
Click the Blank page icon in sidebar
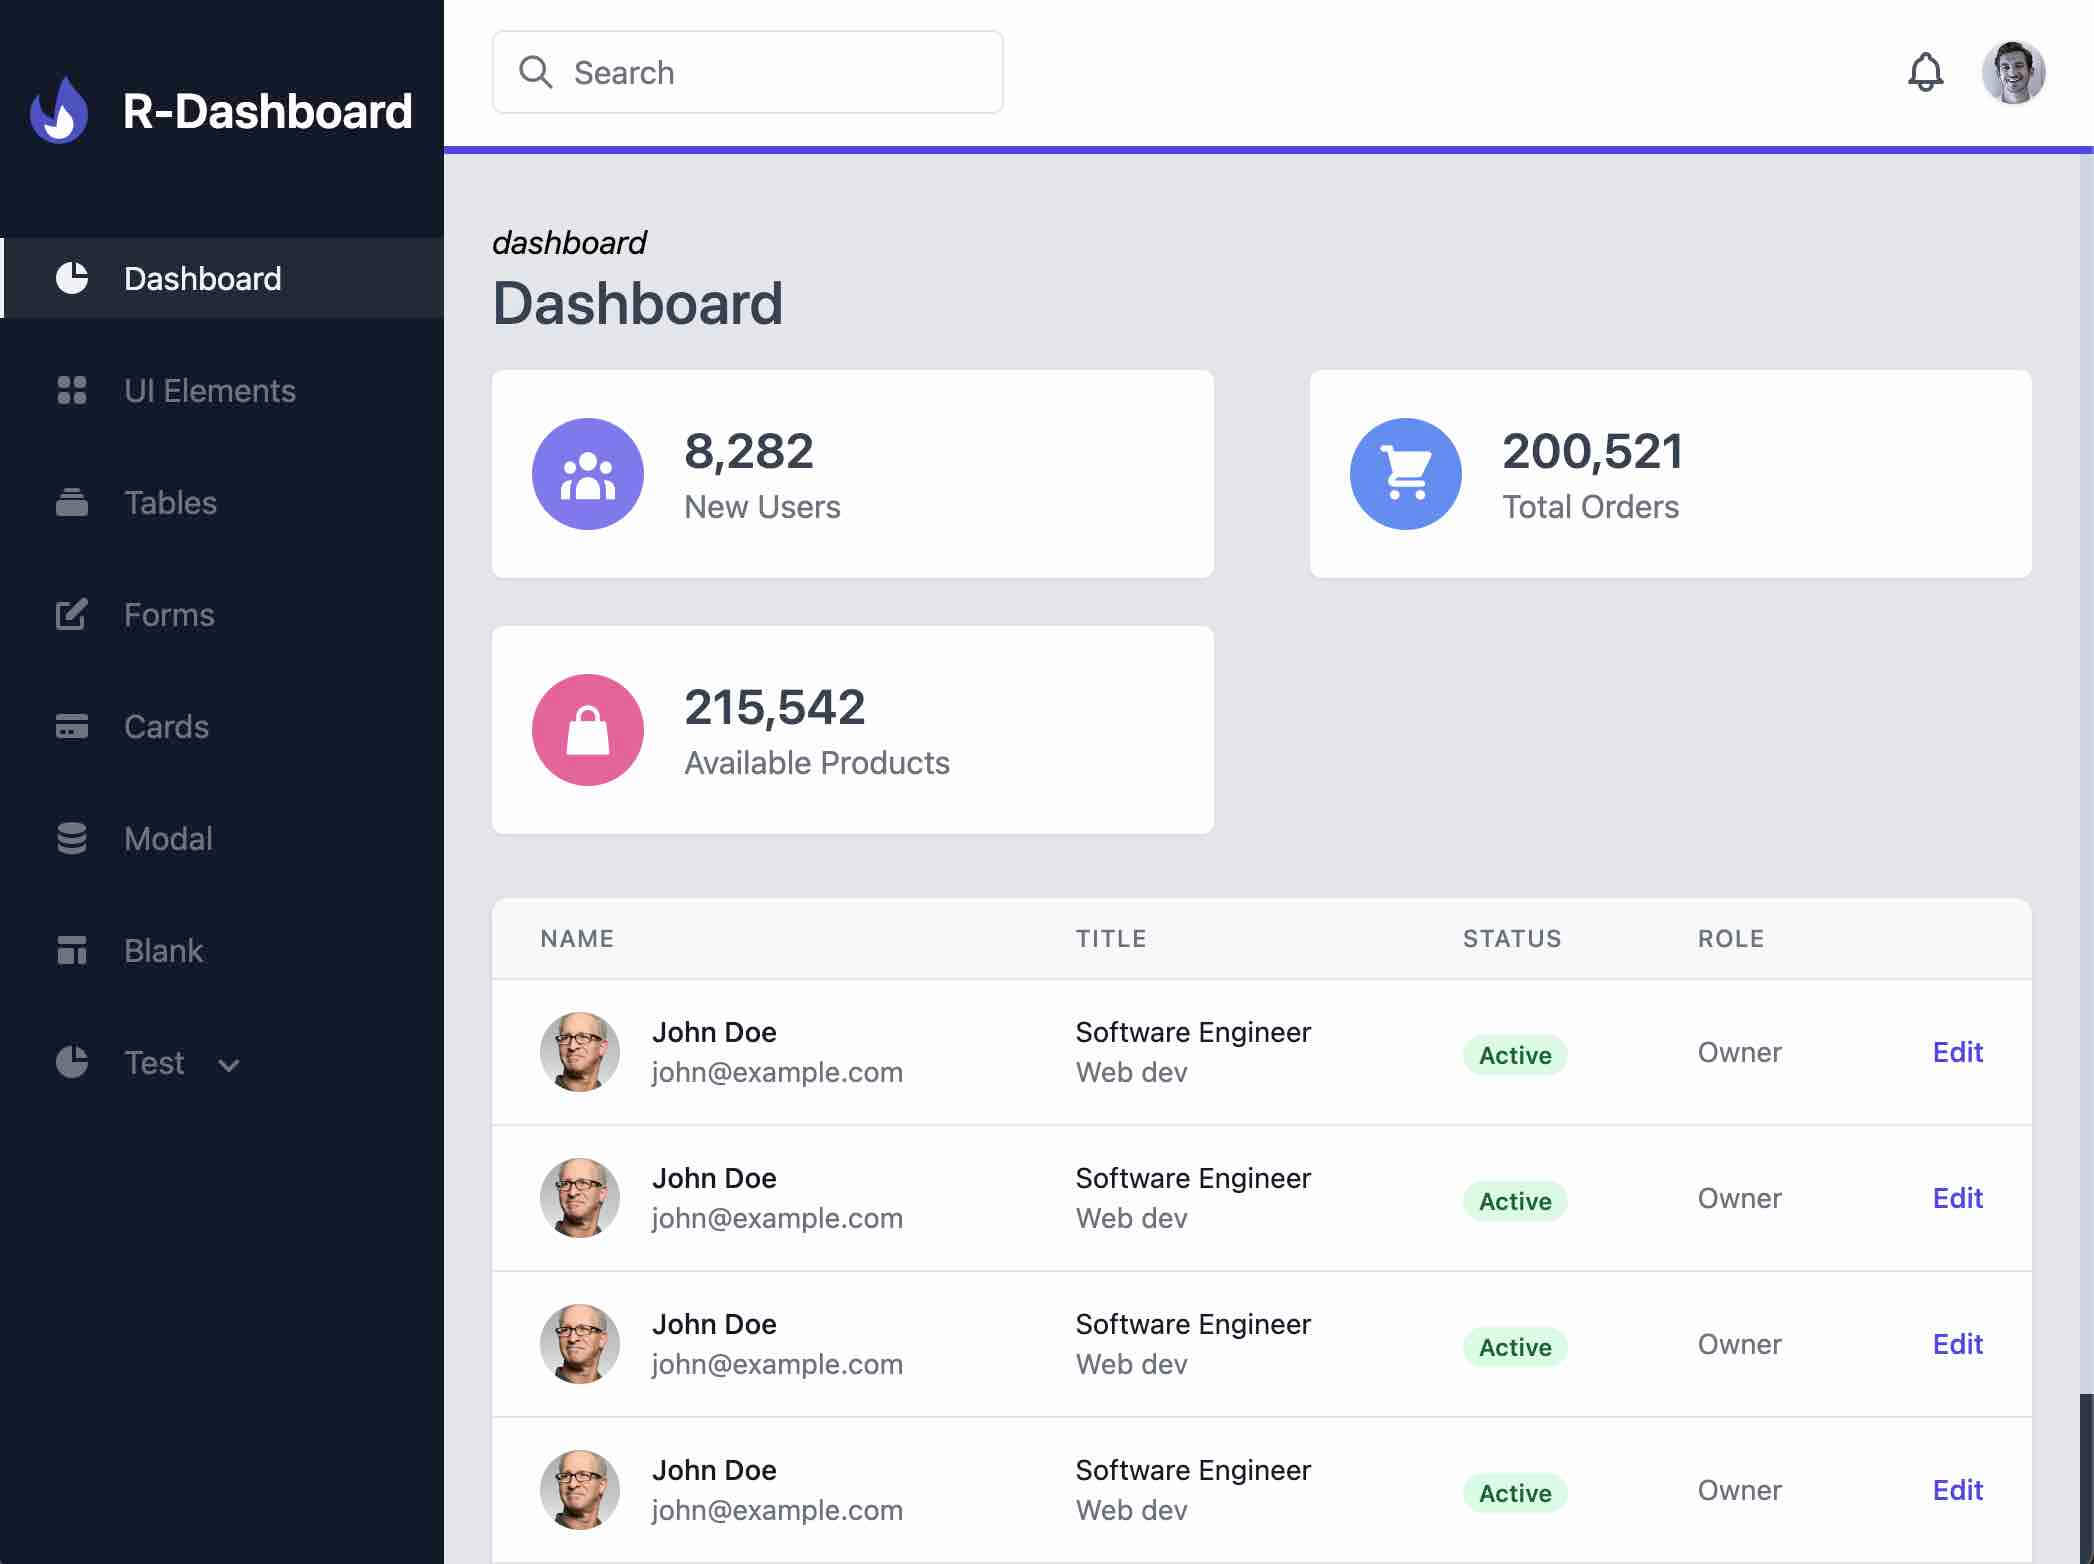point(70,951)
